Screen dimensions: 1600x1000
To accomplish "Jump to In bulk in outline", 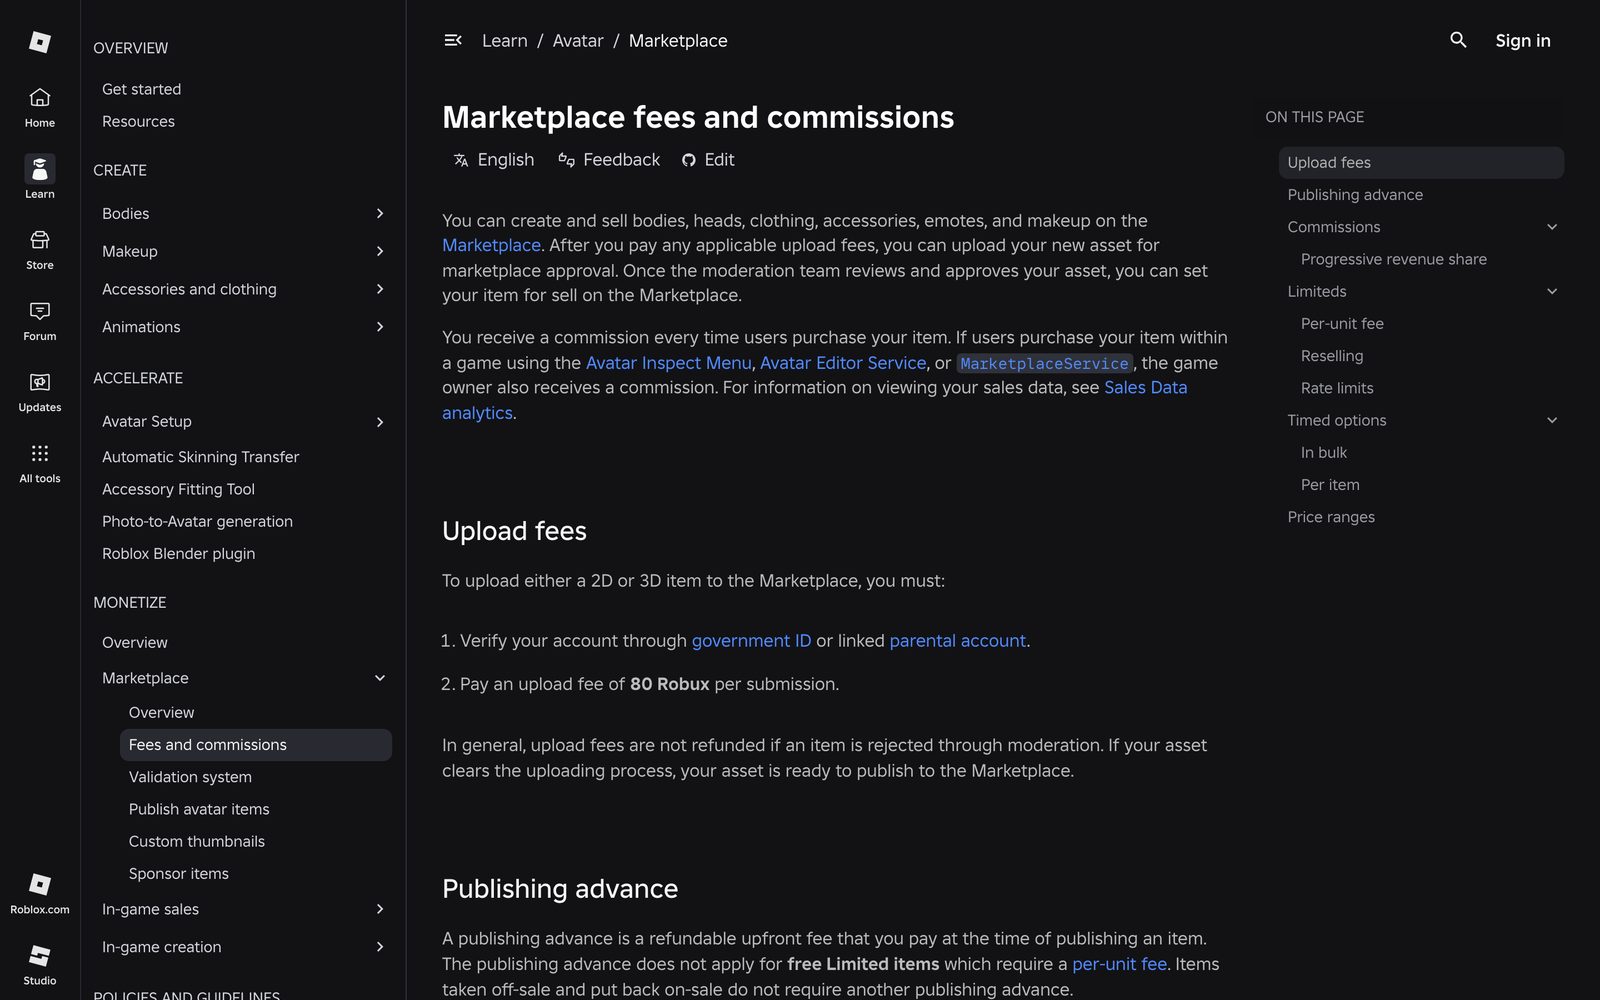I will click(1324, 453).
